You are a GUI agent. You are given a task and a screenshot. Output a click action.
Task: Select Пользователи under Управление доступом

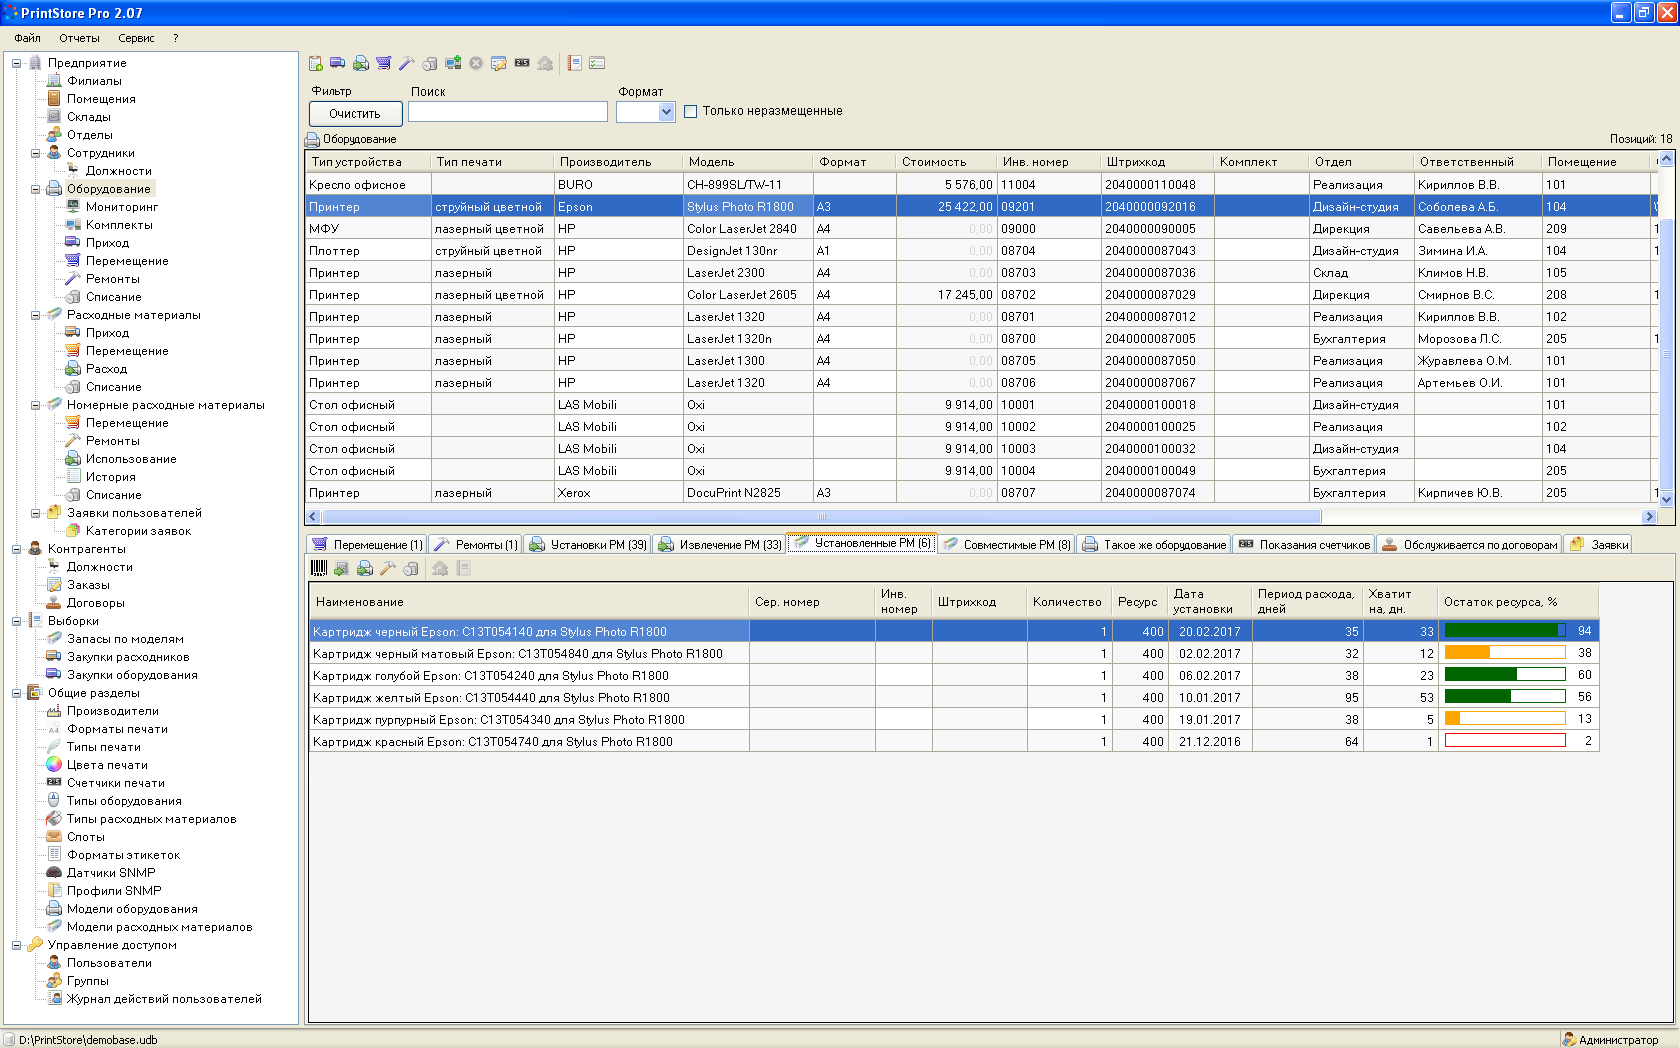(x=109, y=963)
